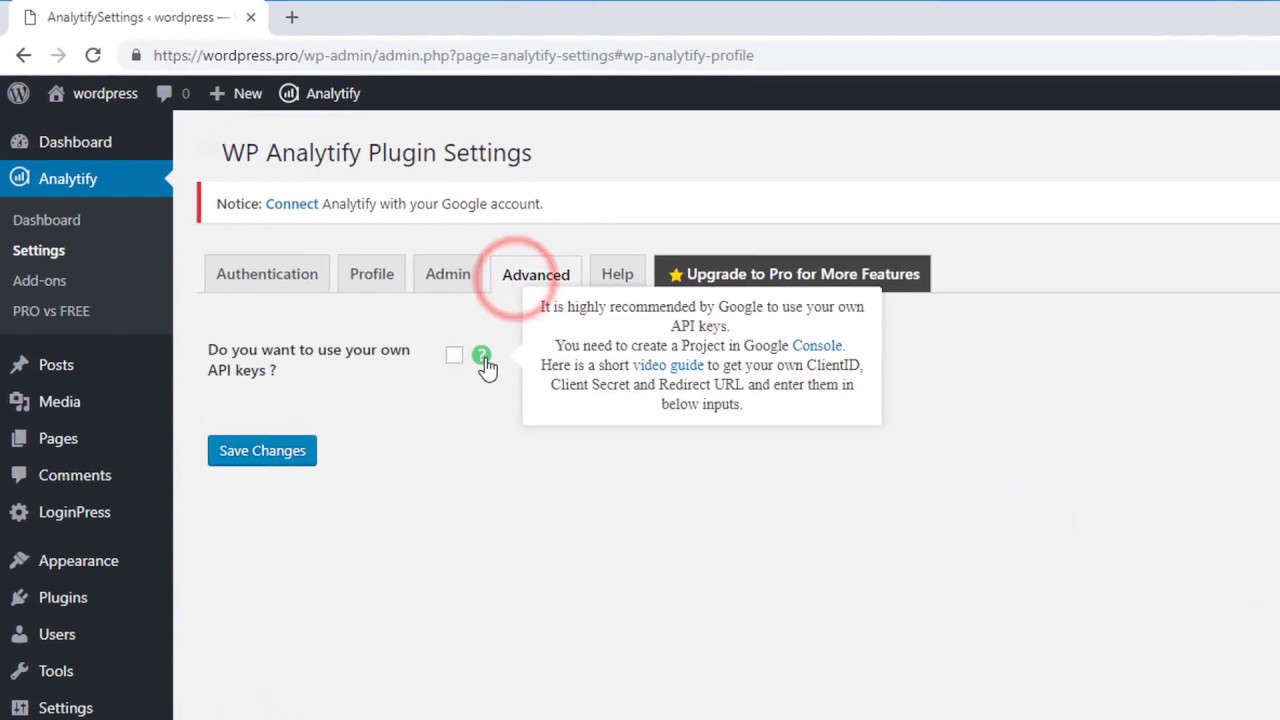Viewport: 1280px width, 720px height.
Task: Open the Add-ons submenu item
Action: 40,281
